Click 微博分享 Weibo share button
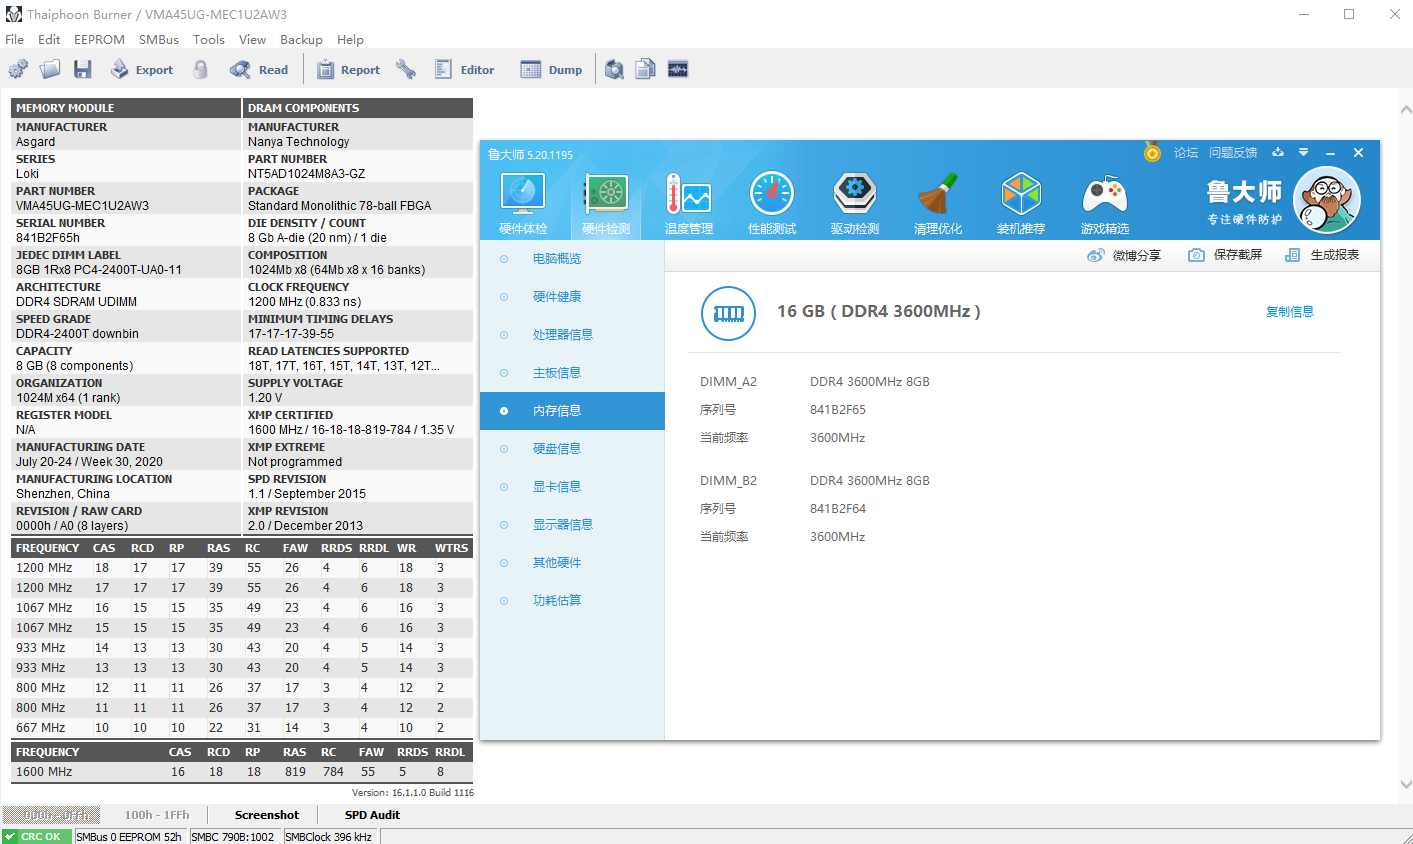 (1124, 255)
